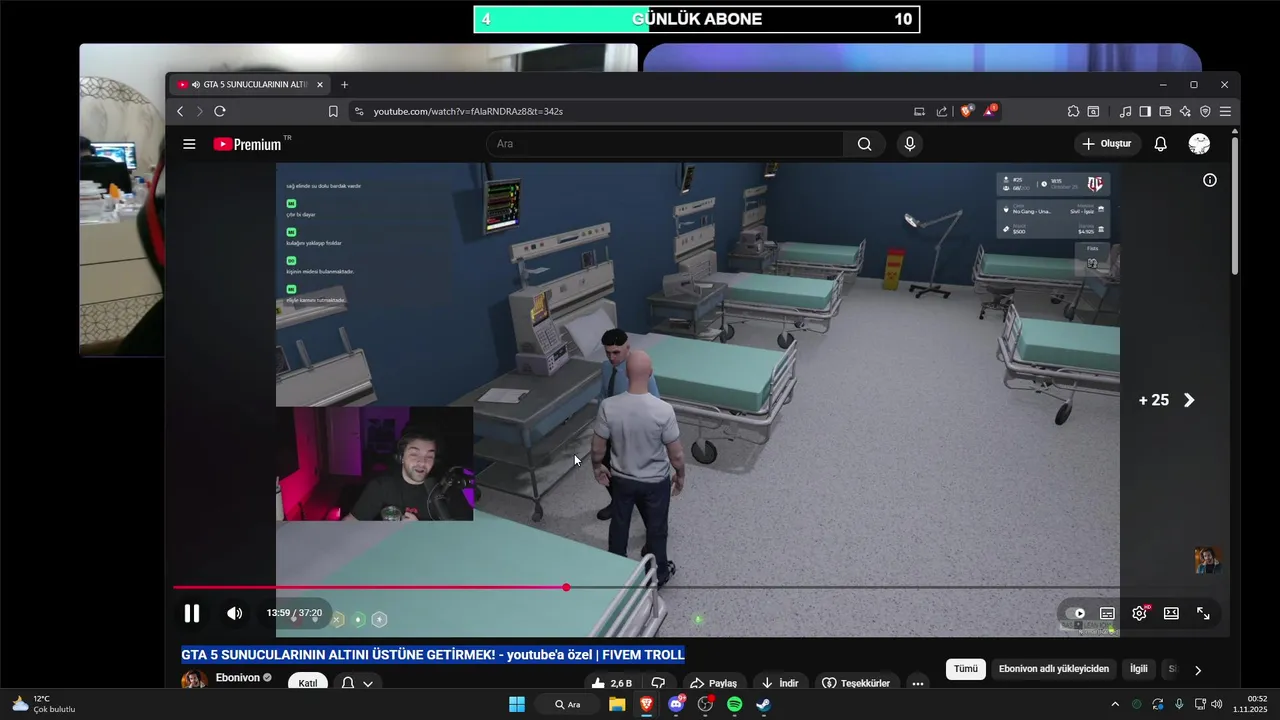Open YouTube notifications bell

coord(1160,144)
